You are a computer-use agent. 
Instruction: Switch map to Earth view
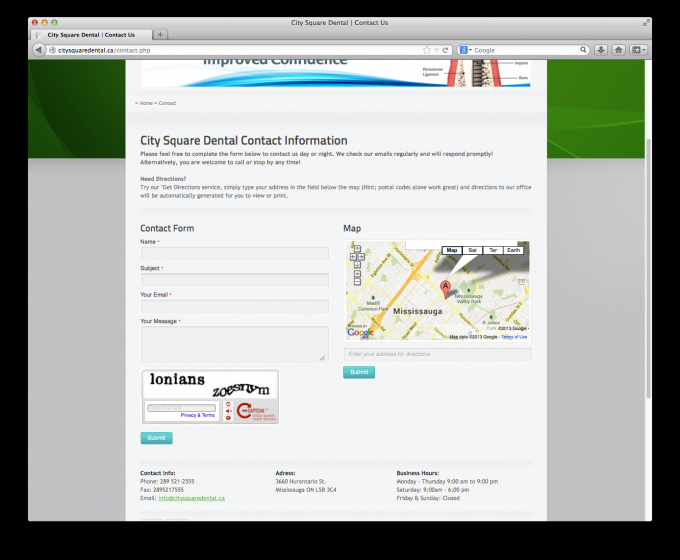point(514,250)
